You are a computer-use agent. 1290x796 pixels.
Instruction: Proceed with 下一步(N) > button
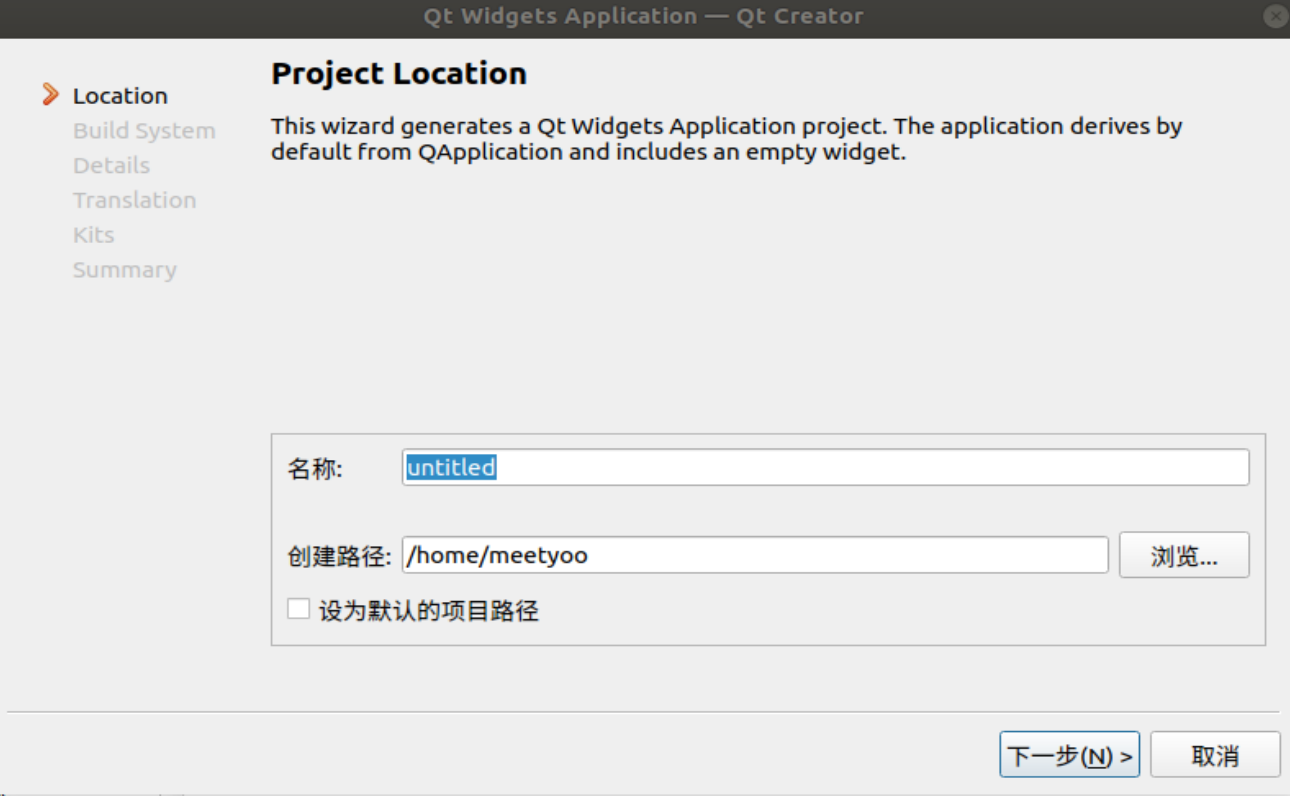tap(1069, 755)
